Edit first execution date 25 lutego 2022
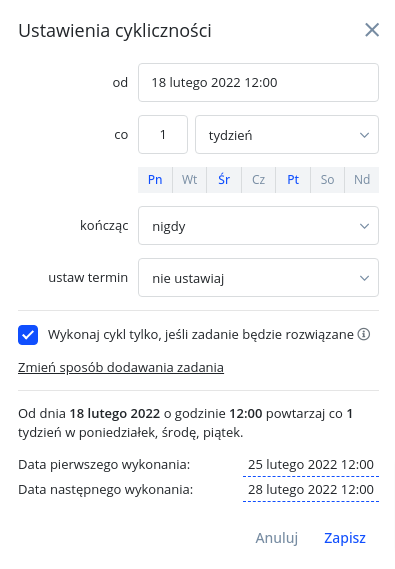This screenshot has width=395, height=569. point(311,465)
